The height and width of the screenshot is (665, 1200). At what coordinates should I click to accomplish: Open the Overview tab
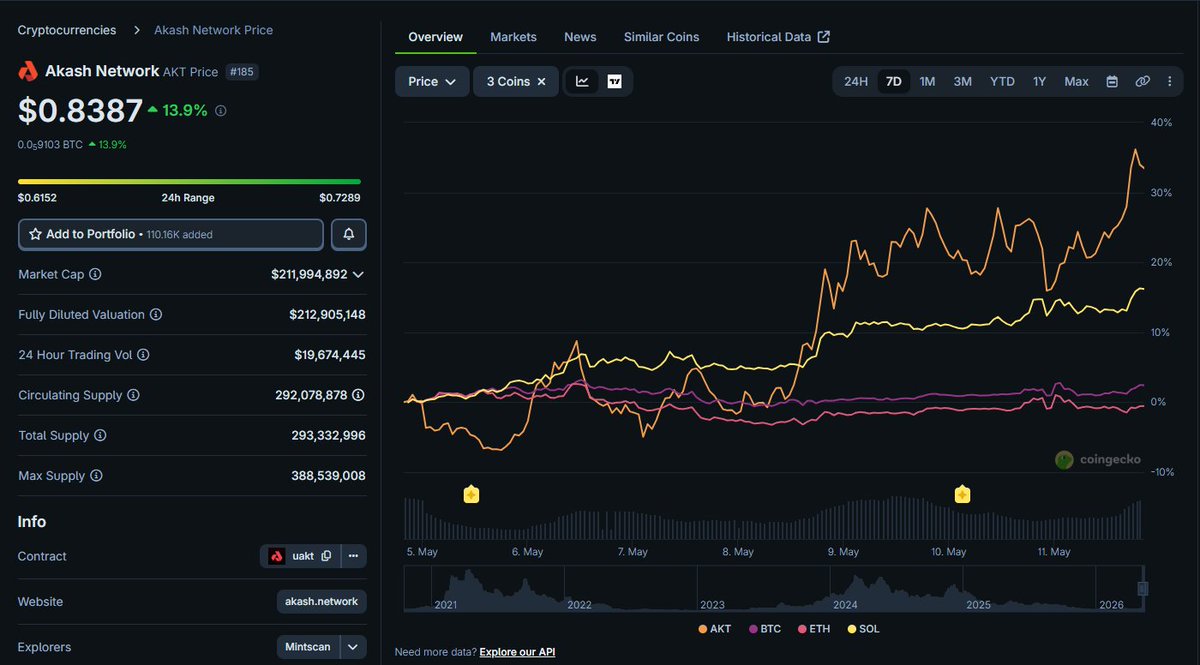(435, 37)
